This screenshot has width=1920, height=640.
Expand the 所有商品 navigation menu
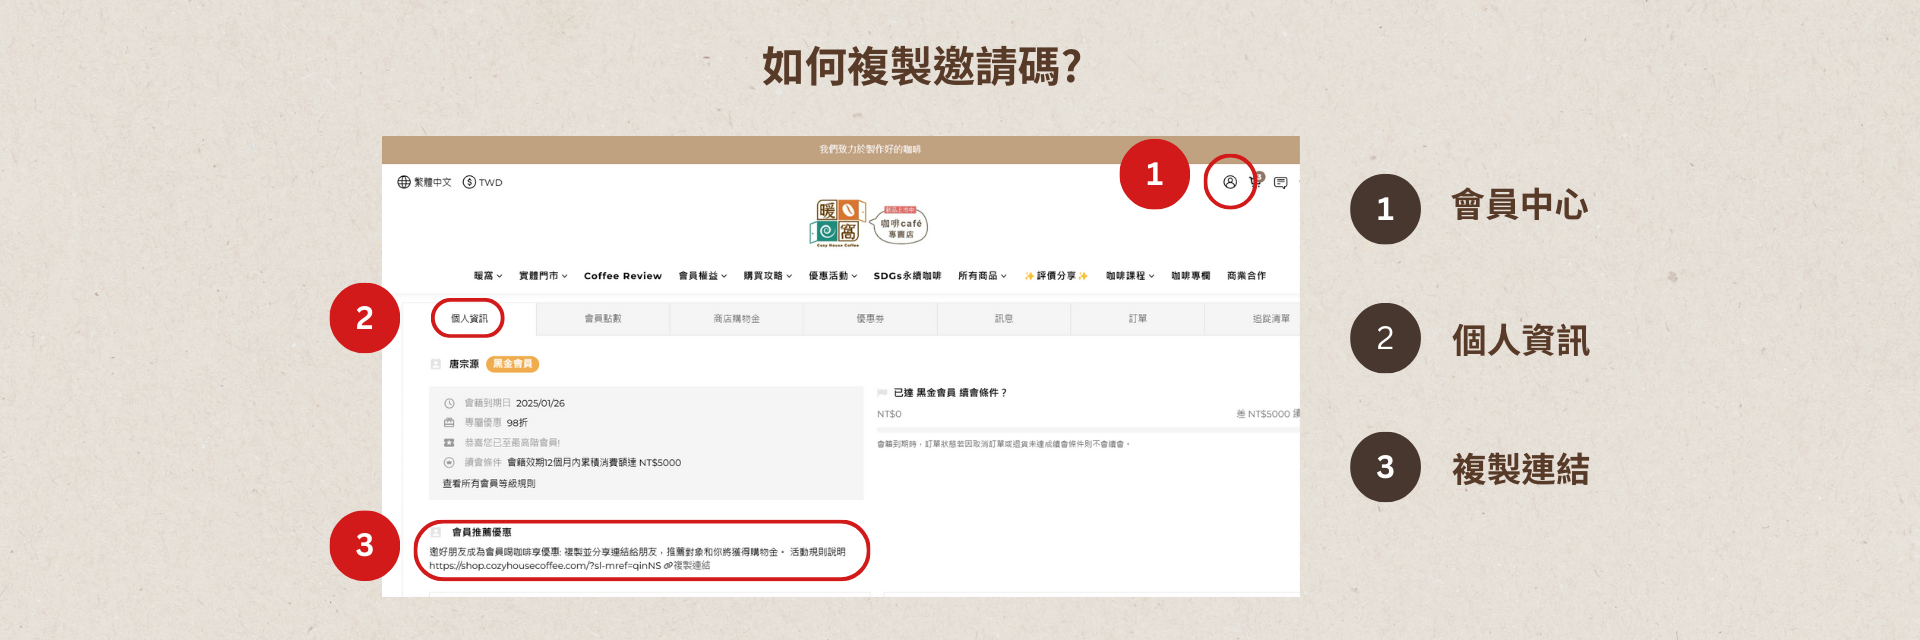coord(982,276)
